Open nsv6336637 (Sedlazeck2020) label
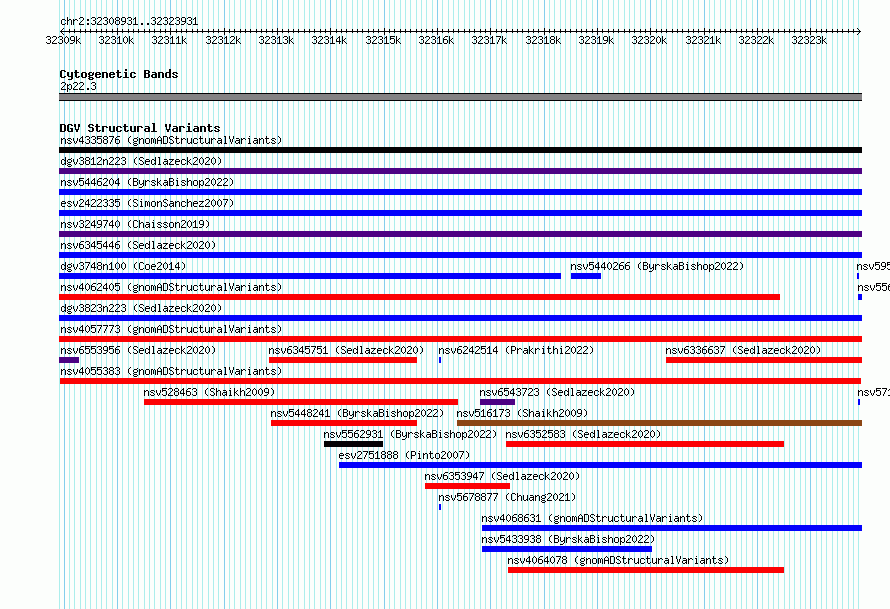 (x=743, y=350)
